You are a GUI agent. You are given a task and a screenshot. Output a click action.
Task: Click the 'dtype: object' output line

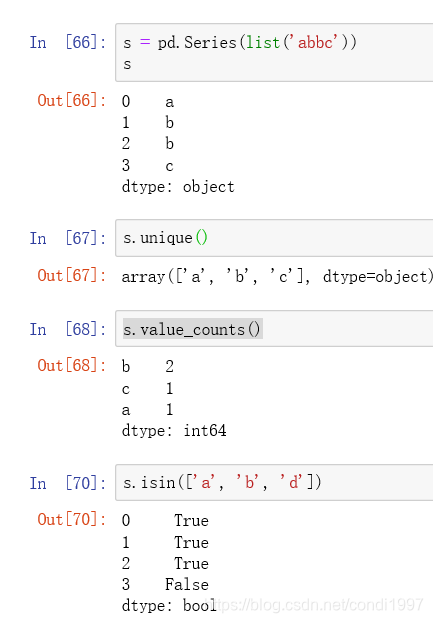(x=178, y=187)
